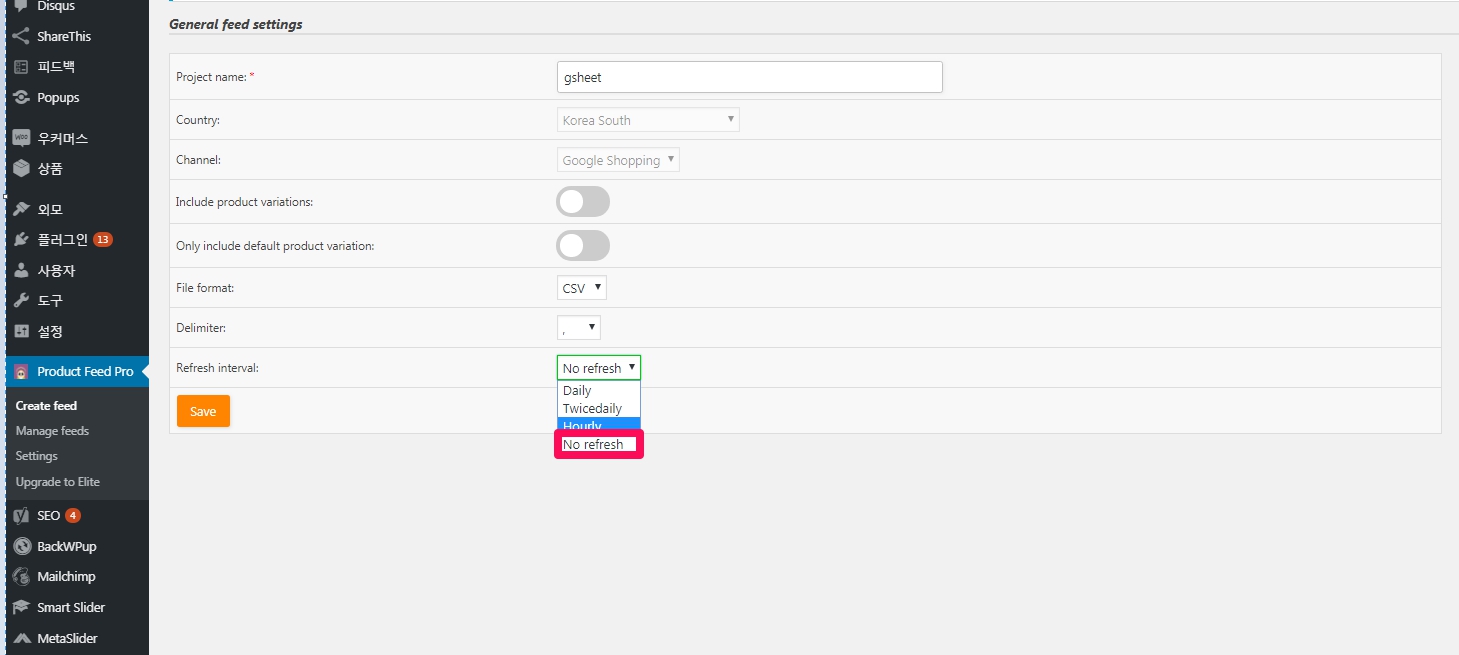Click the ShareThis sidebar icon
This screenshot has height=655, width=1459.
pos(21,36)
